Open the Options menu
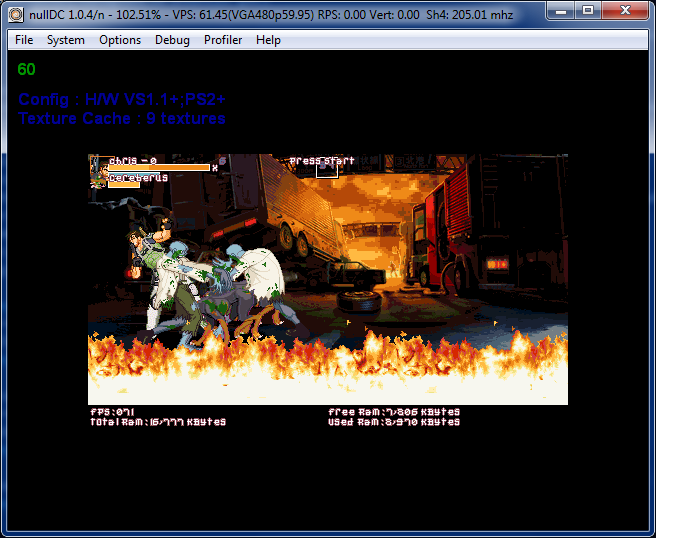This screenshot has width=683, height=538. tap(120, 40)
